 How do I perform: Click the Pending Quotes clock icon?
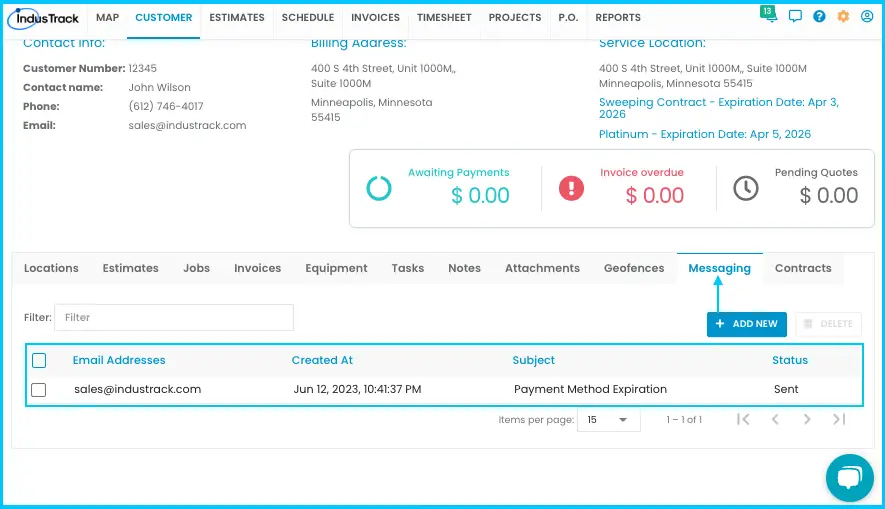pyautogui.click(x=746, y=188)
